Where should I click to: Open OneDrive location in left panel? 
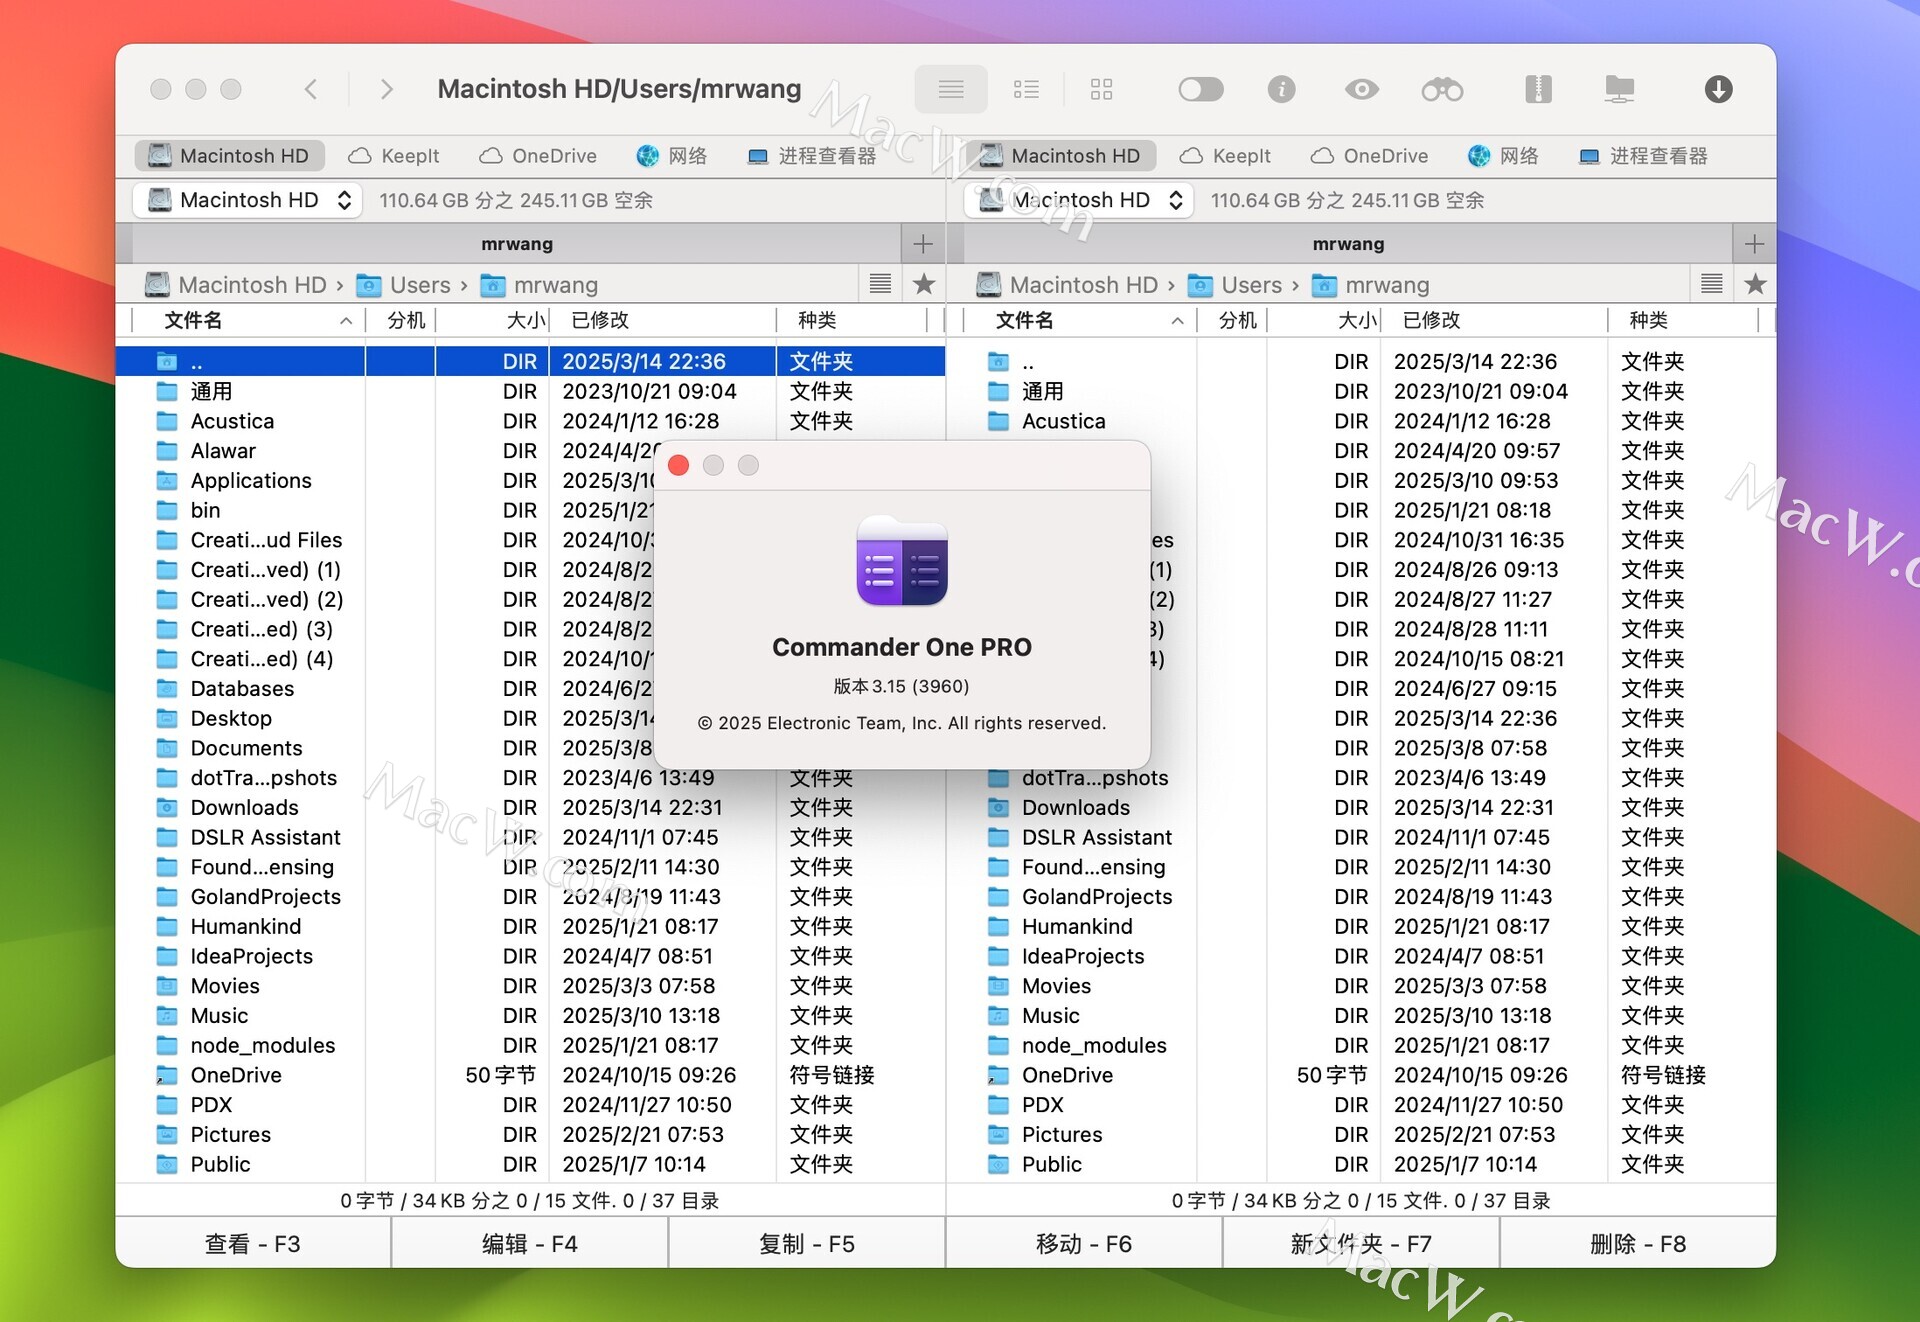coord(538,155)
